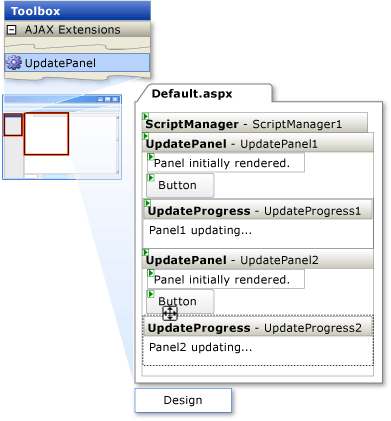Image resolution: width=391 pixels, height=421 pixels.
Task: Select the UpdatePanel gear icon in Toolbox
Action: [x=14, y=63]
